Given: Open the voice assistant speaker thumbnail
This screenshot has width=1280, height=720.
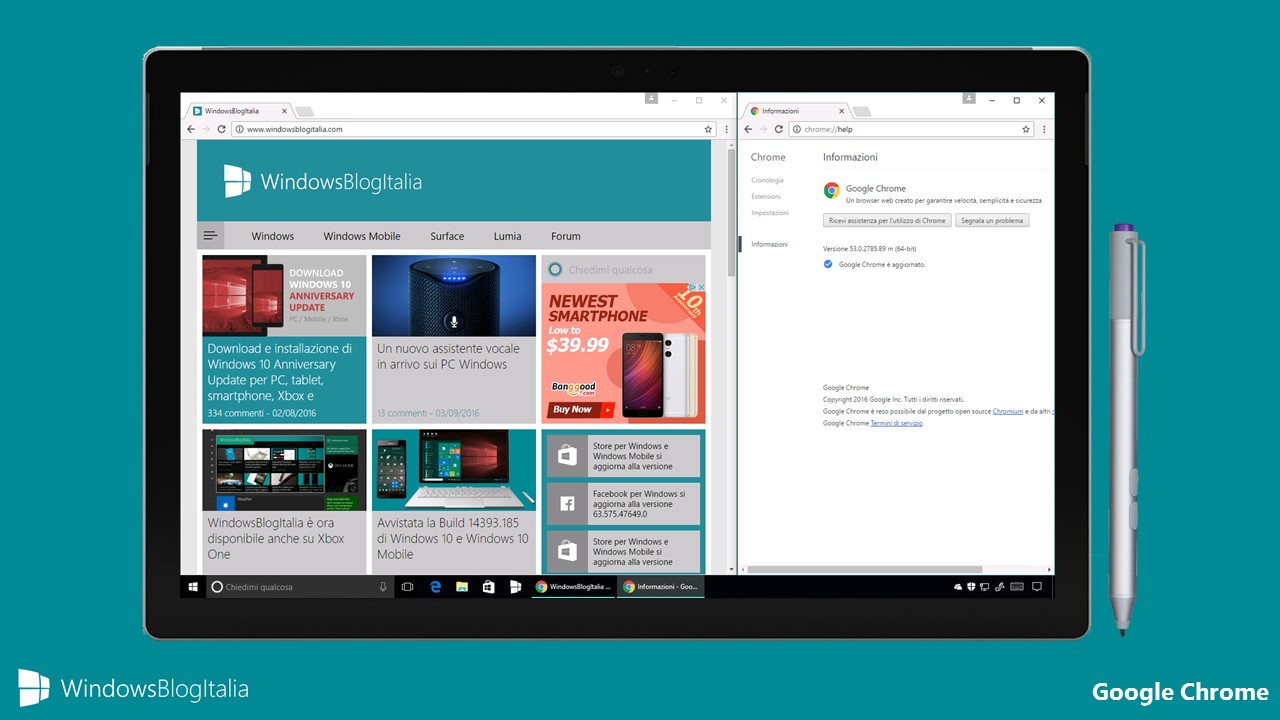Looking at the screenshot, I should click(454, 296).
